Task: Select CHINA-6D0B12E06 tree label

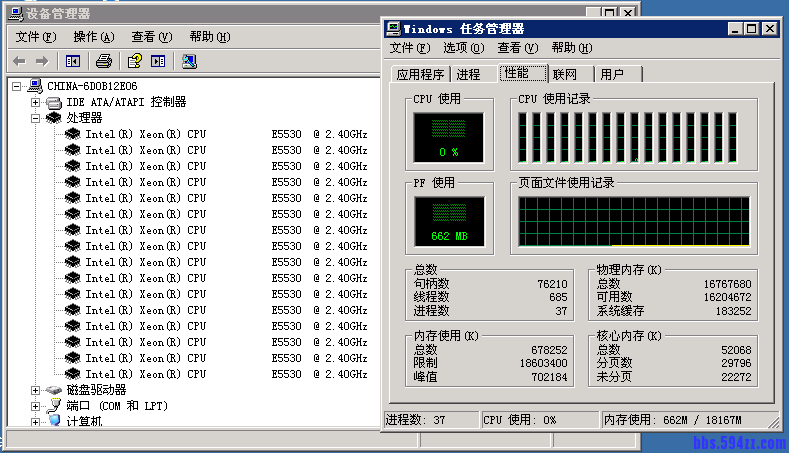Action: point(92,86)
